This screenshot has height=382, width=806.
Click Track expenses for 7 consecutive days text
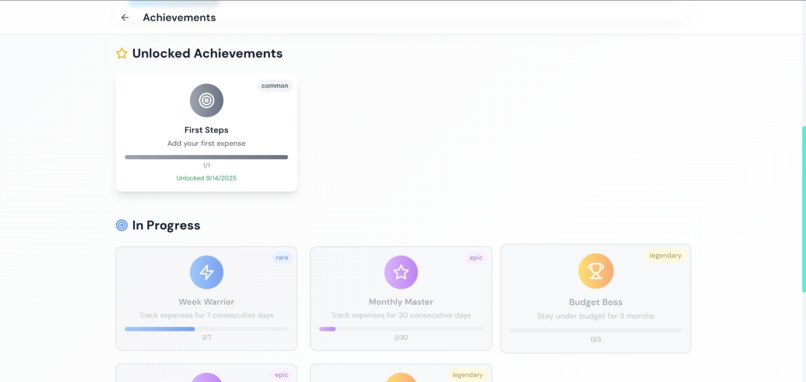[x=207, y=315]
